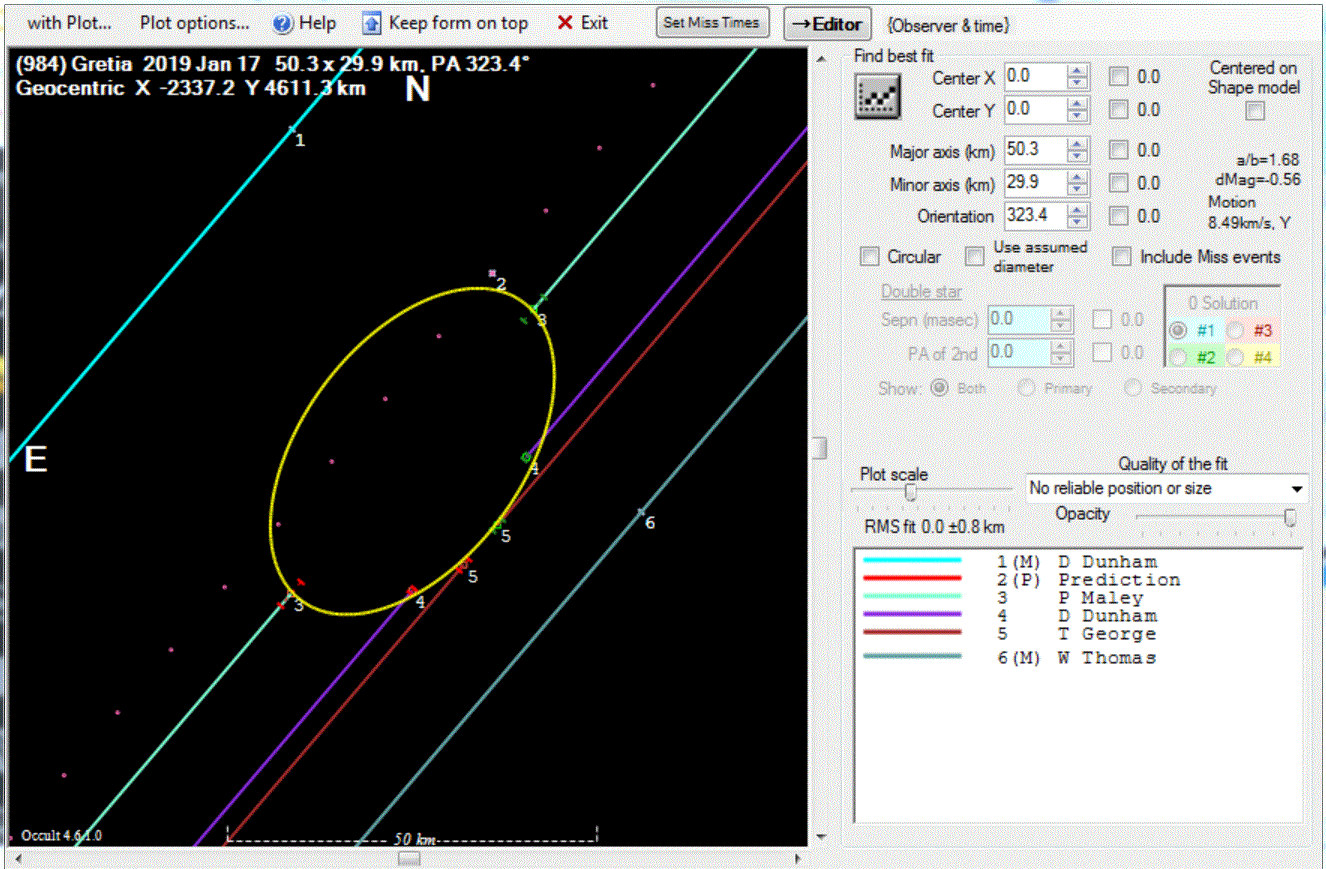Select the Both show radio button
1326x869 pixels.
click(939, 388)
